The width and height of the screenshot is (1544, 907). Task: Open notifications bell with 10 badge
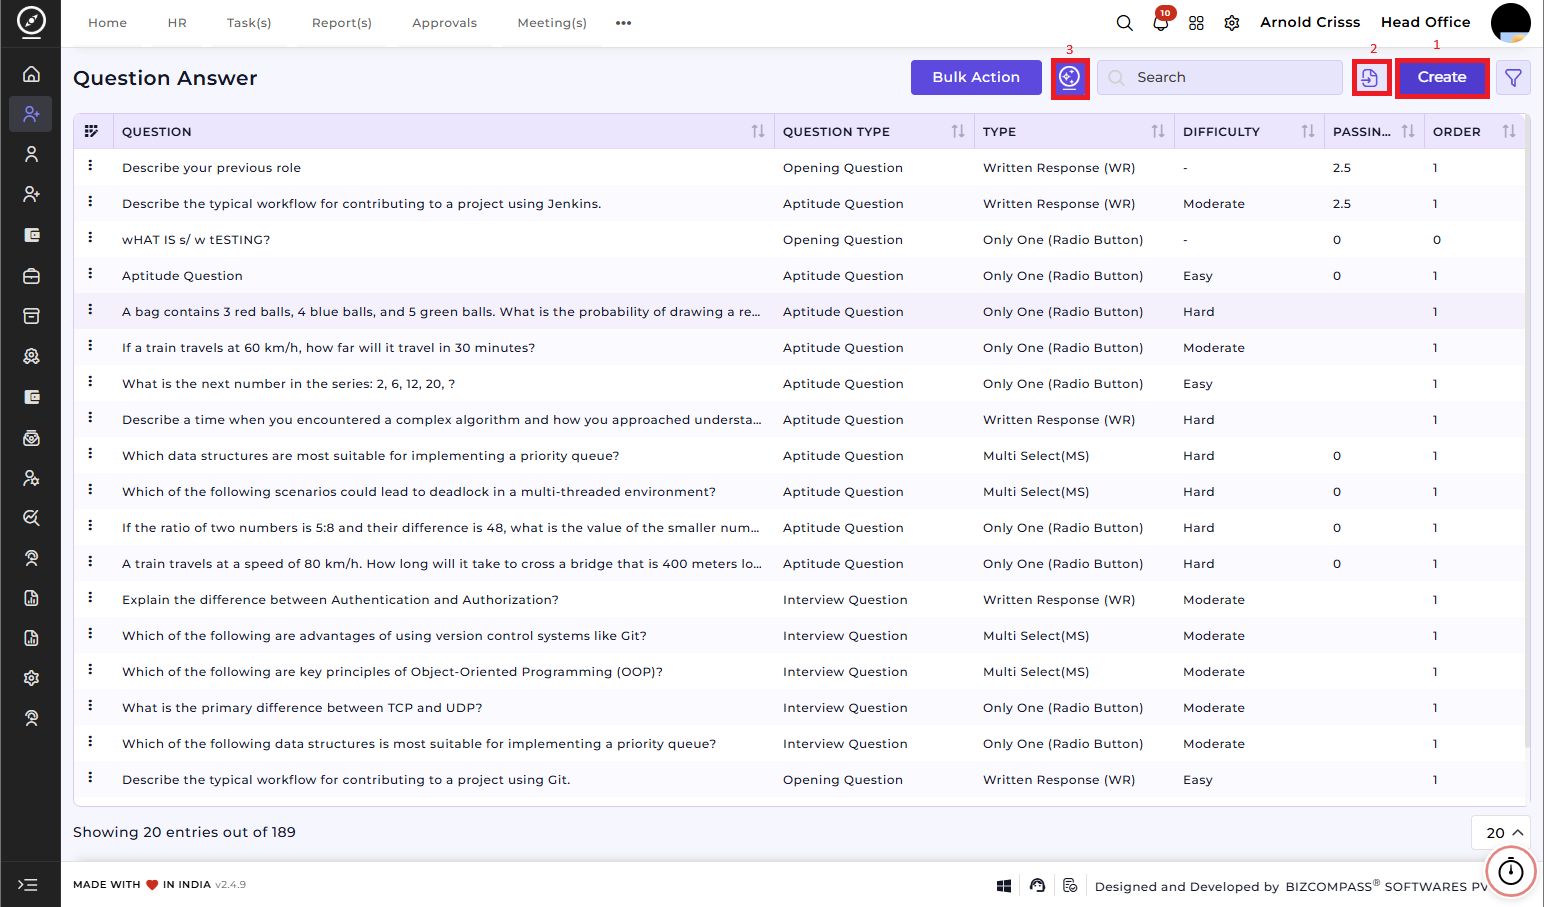point(1161,22)
